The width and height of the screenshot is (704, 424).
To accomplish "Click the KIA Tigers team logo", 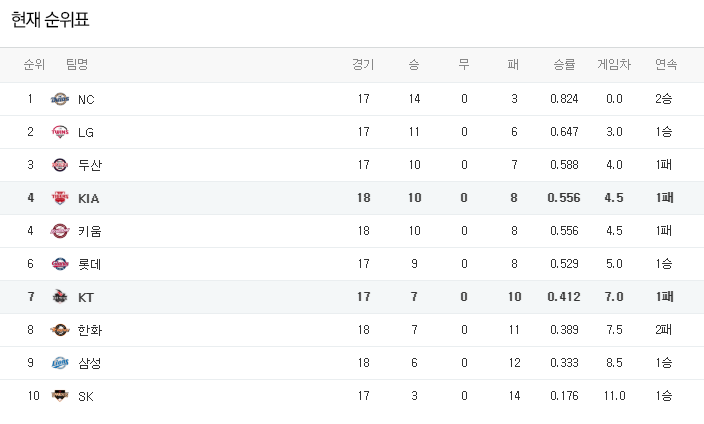I will pos(60,198).
